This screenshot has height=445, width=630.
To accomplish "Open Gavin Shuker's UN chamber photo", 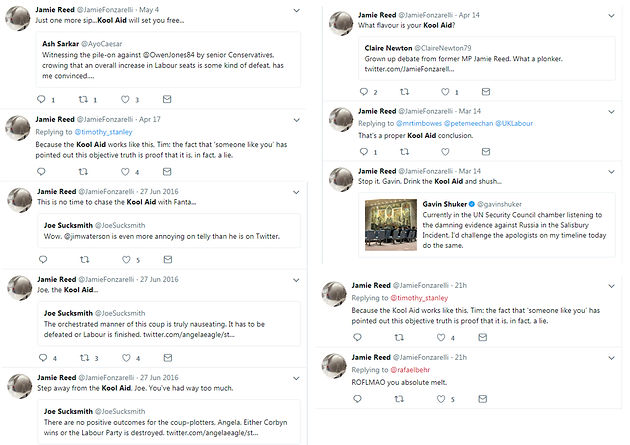I will point(391,225).
